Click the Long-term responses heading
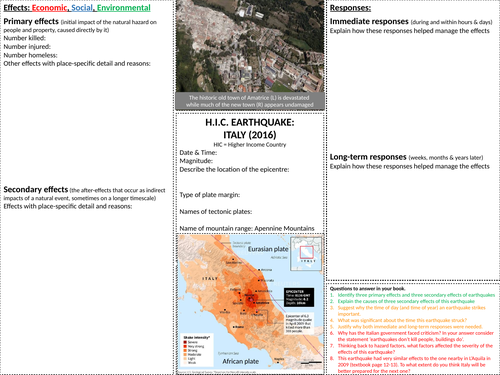500x375 pixels. tap(368, 157)
